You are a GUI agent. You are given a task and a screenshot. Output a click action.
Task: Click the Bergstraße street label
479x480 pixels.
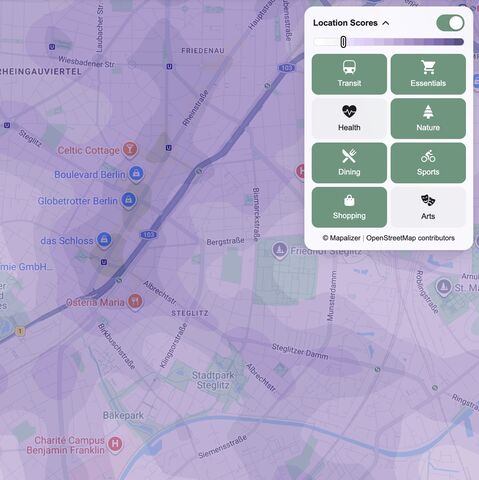pyautogui.click(x=225, y=241)
